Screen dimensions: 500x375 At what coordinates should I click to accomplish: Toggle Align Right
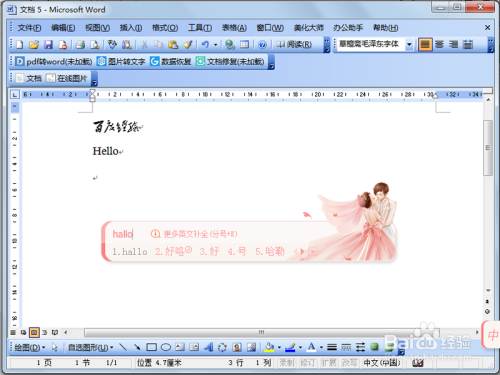[453, 44]
